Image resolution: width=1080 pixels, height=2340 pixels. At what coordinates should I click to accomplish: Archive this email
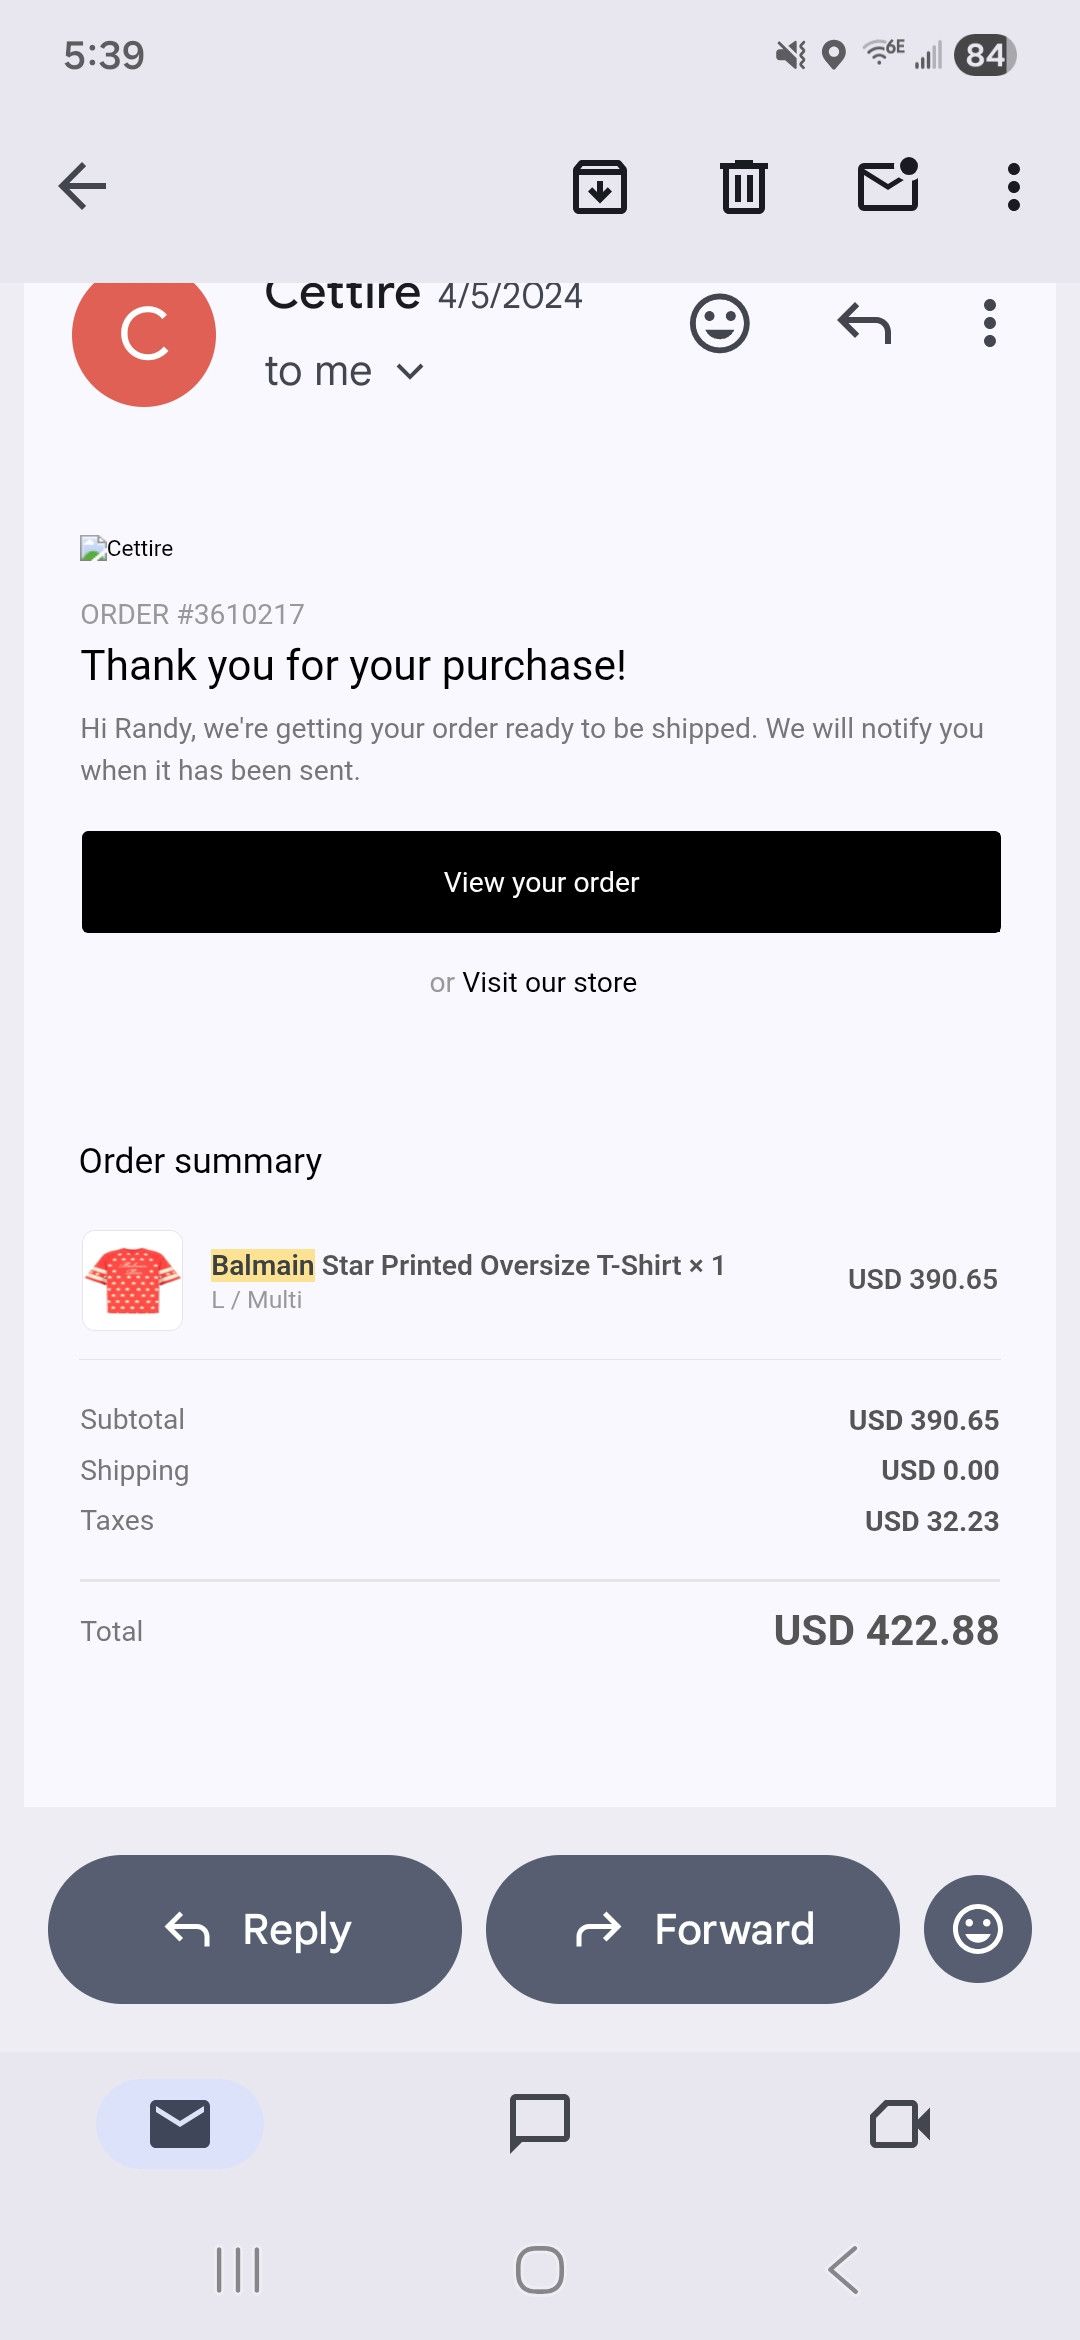[600, 186]
